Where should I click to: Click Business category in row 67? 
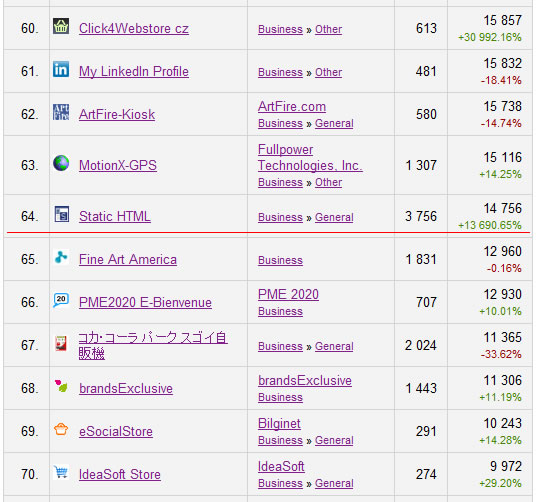280,347
